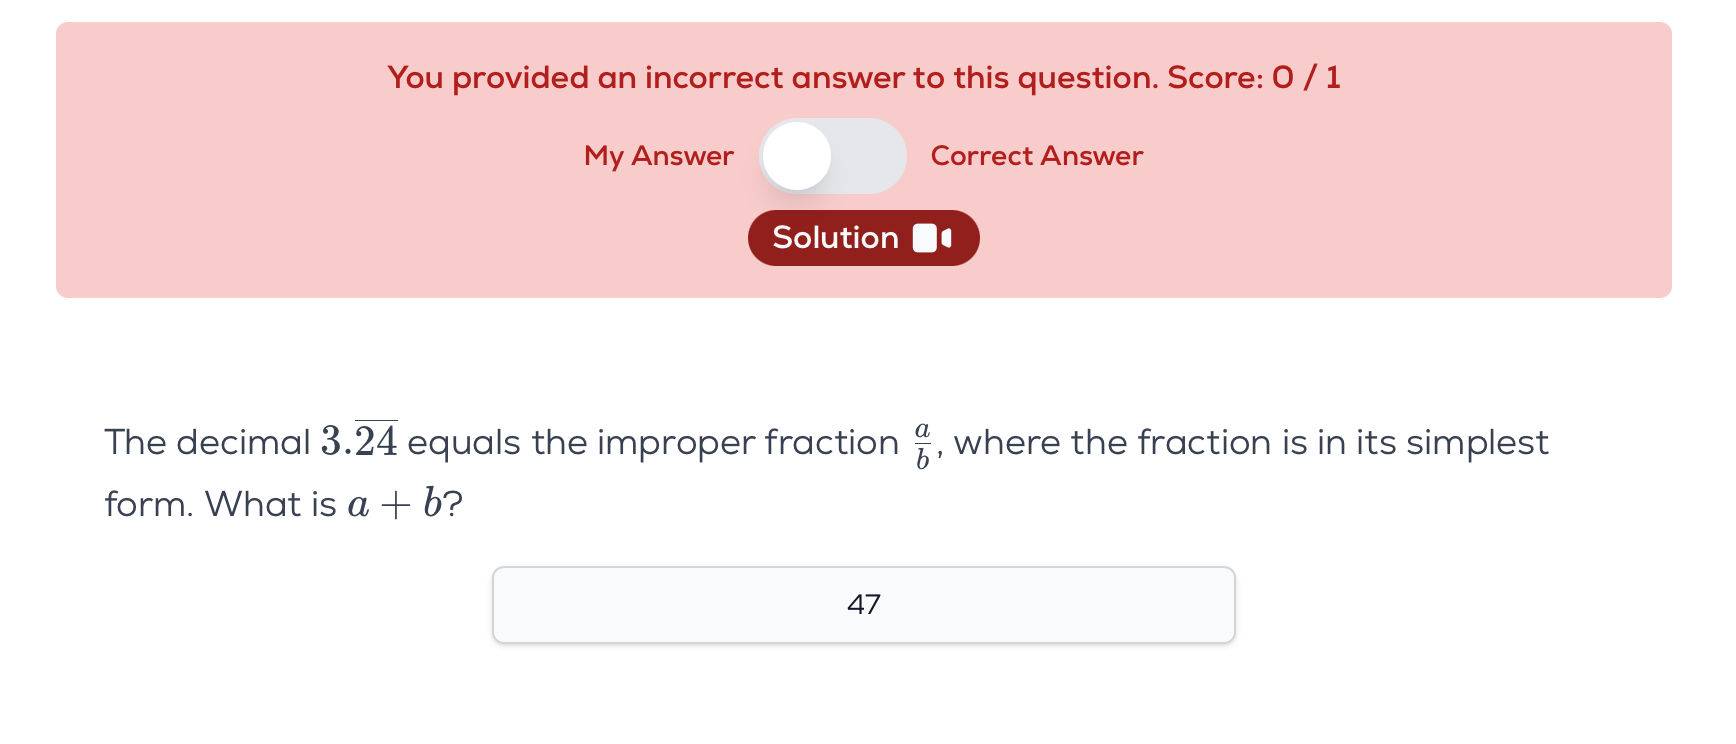Click the fraction a over b
Image resolution: width=1736 pixels, height=744 pixels.
(x=923, y=445)
